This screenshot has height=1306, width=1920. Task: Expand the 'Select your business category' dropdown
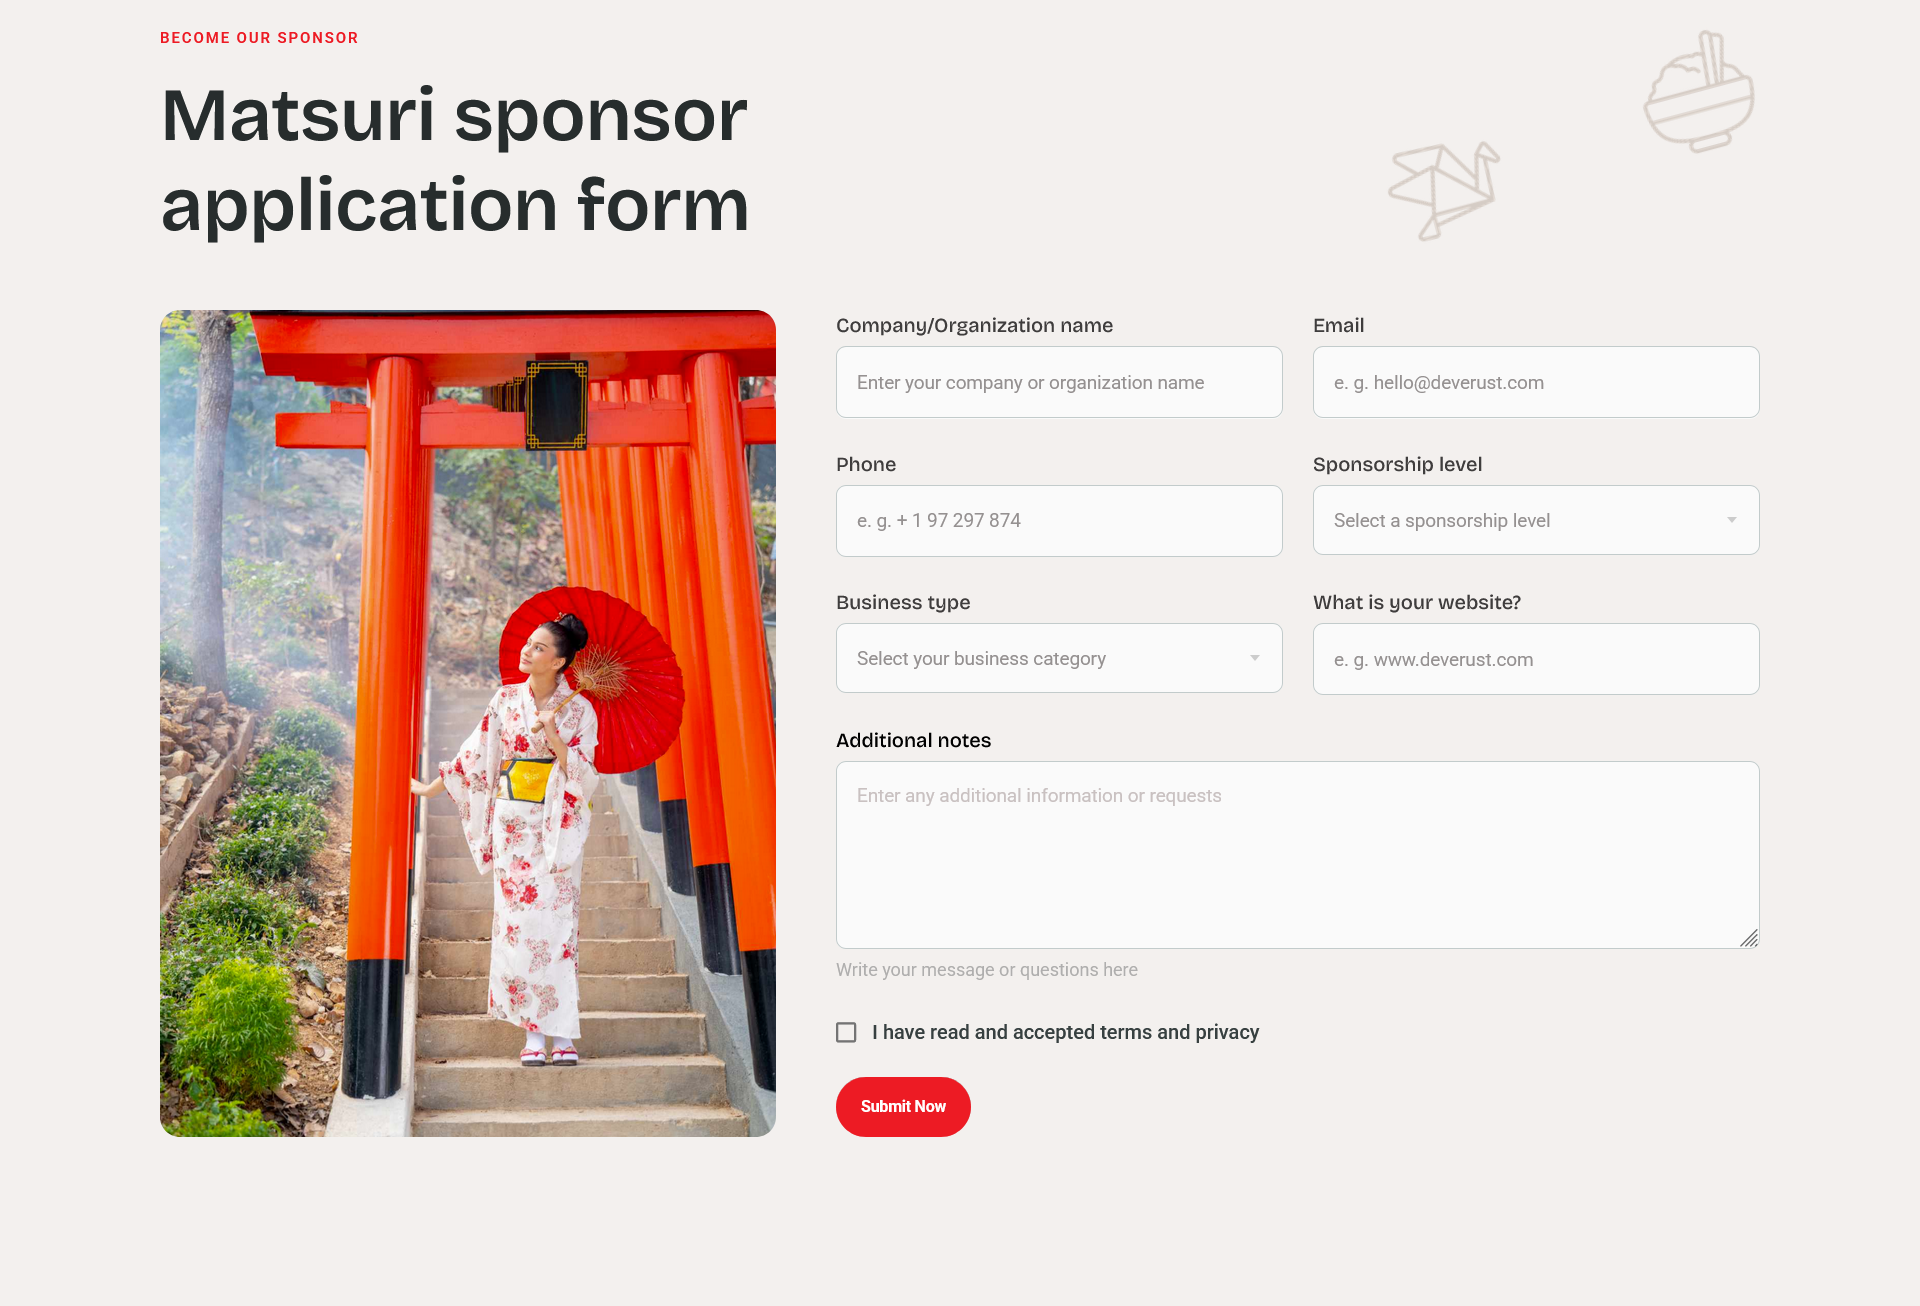pyautogui.click(x=1059, y=658)
